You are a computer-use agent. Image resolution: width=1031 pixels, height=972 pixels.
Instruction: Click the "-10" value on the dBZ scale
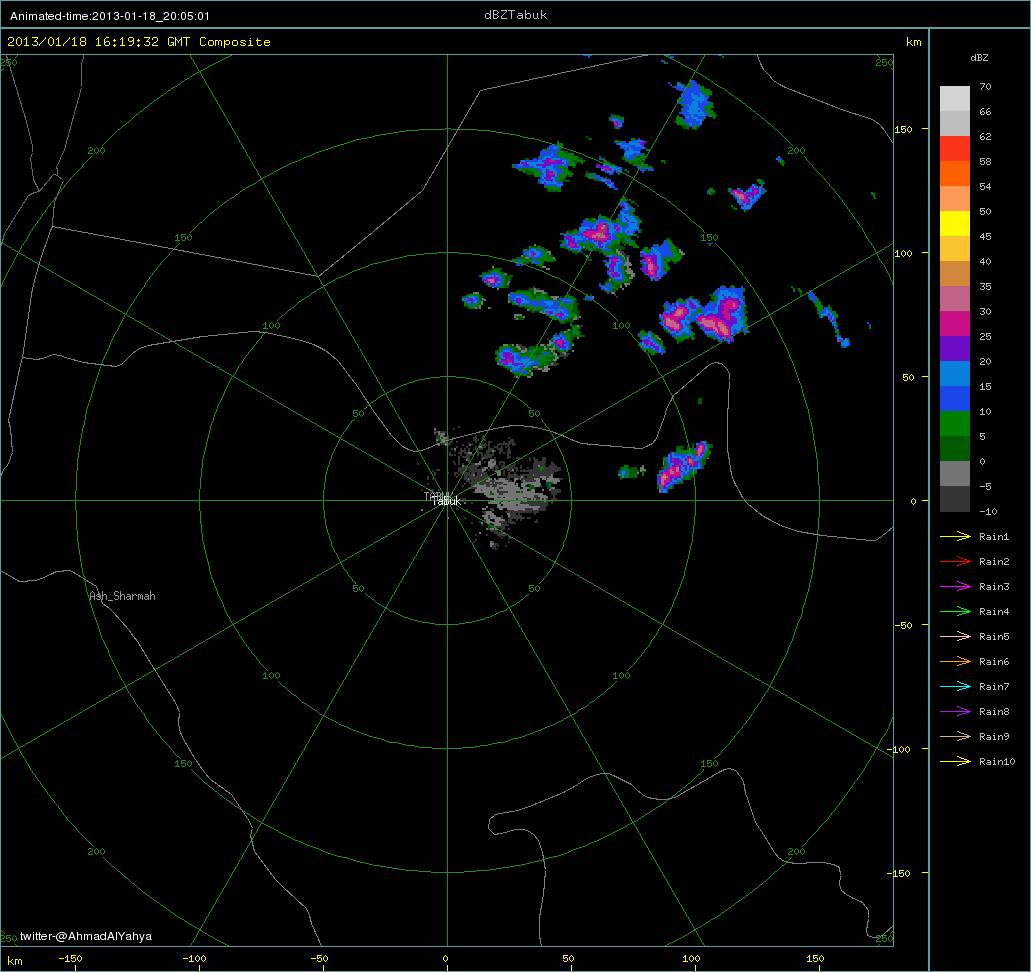click(988, 511)
